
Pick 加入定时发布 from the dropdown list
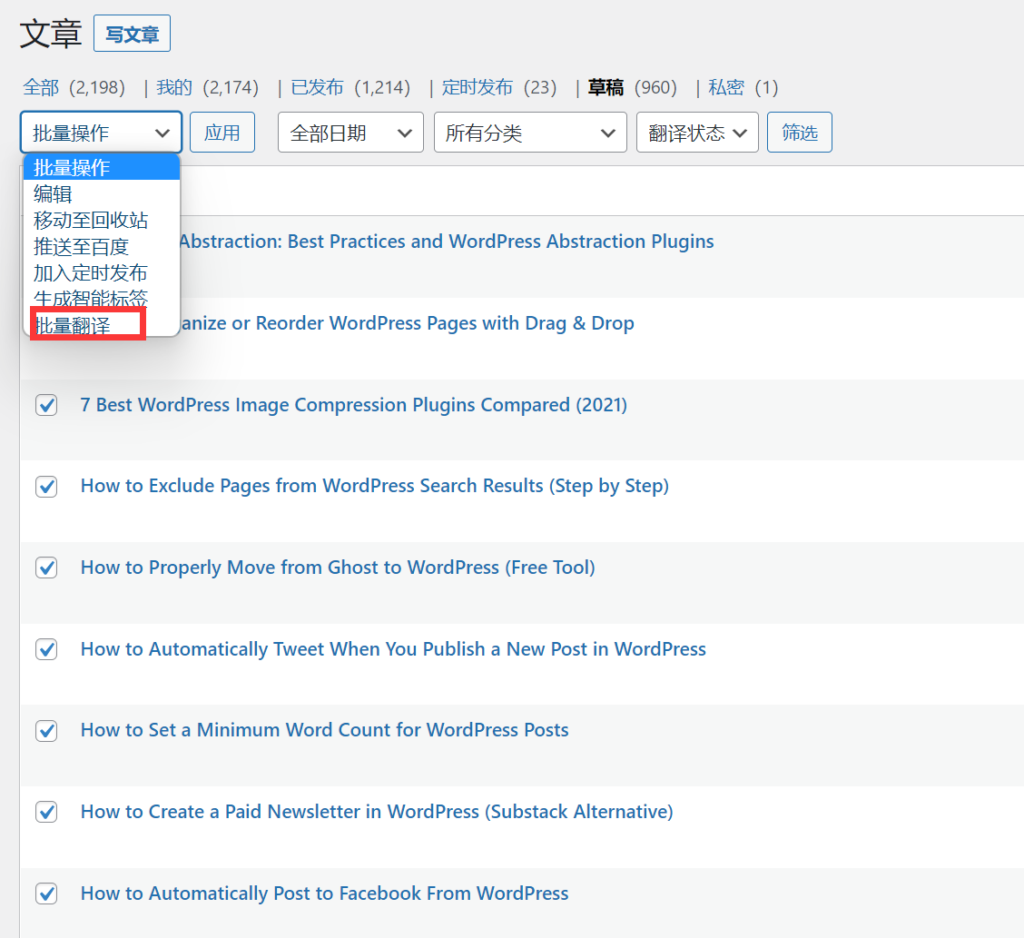[x=90, y=272]
